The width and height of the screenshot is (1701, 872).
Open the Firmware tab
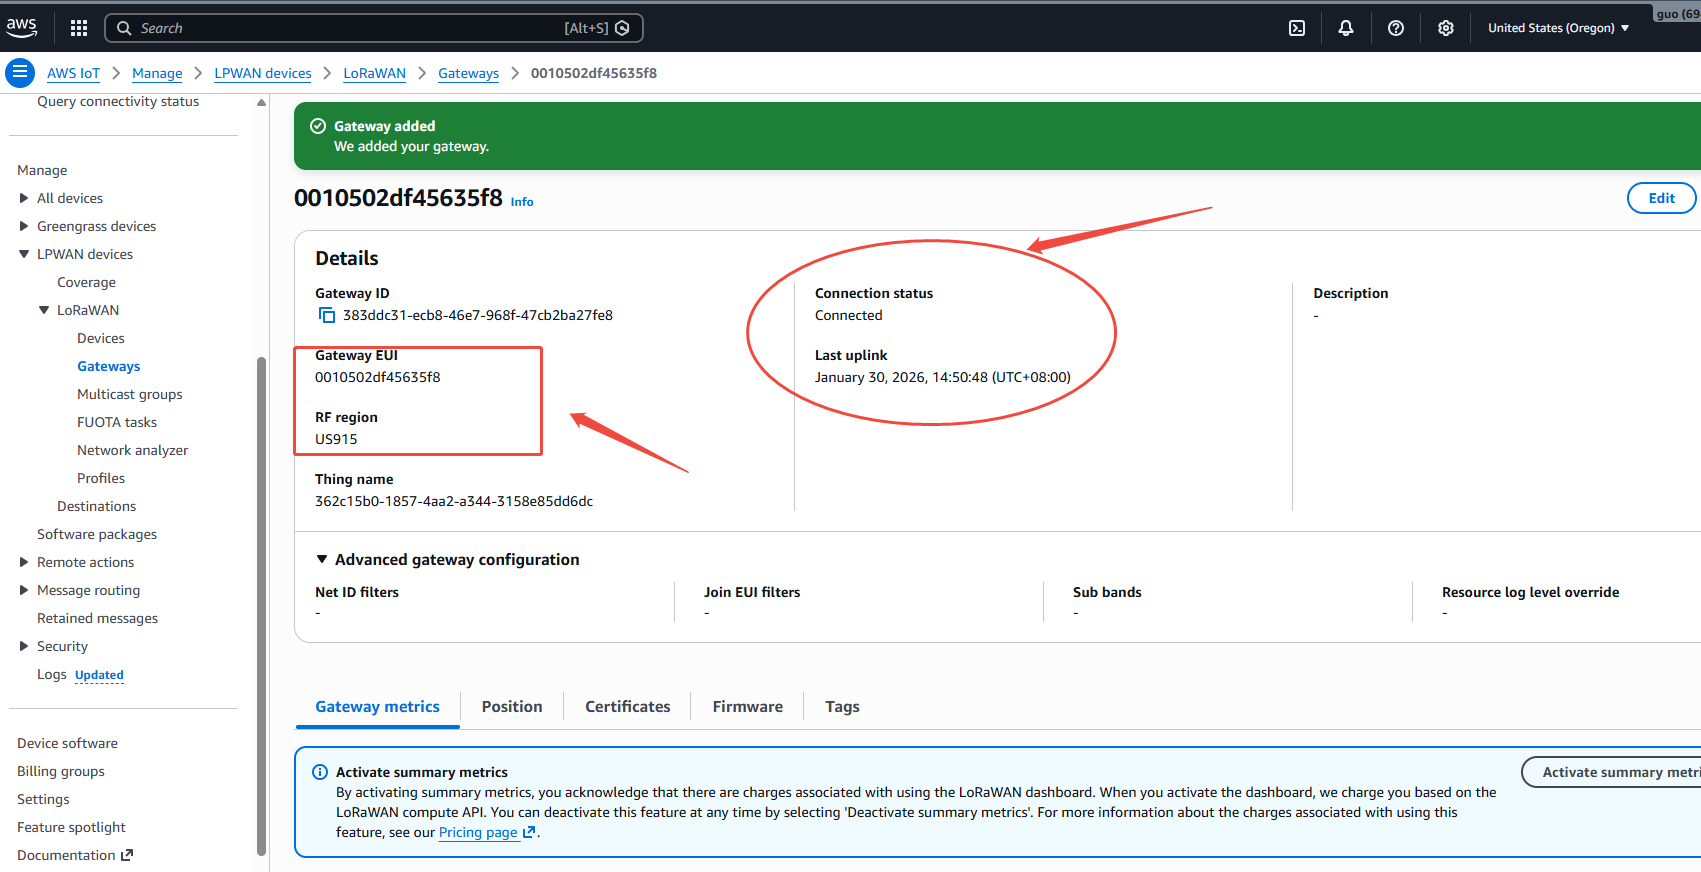[747, 706]
